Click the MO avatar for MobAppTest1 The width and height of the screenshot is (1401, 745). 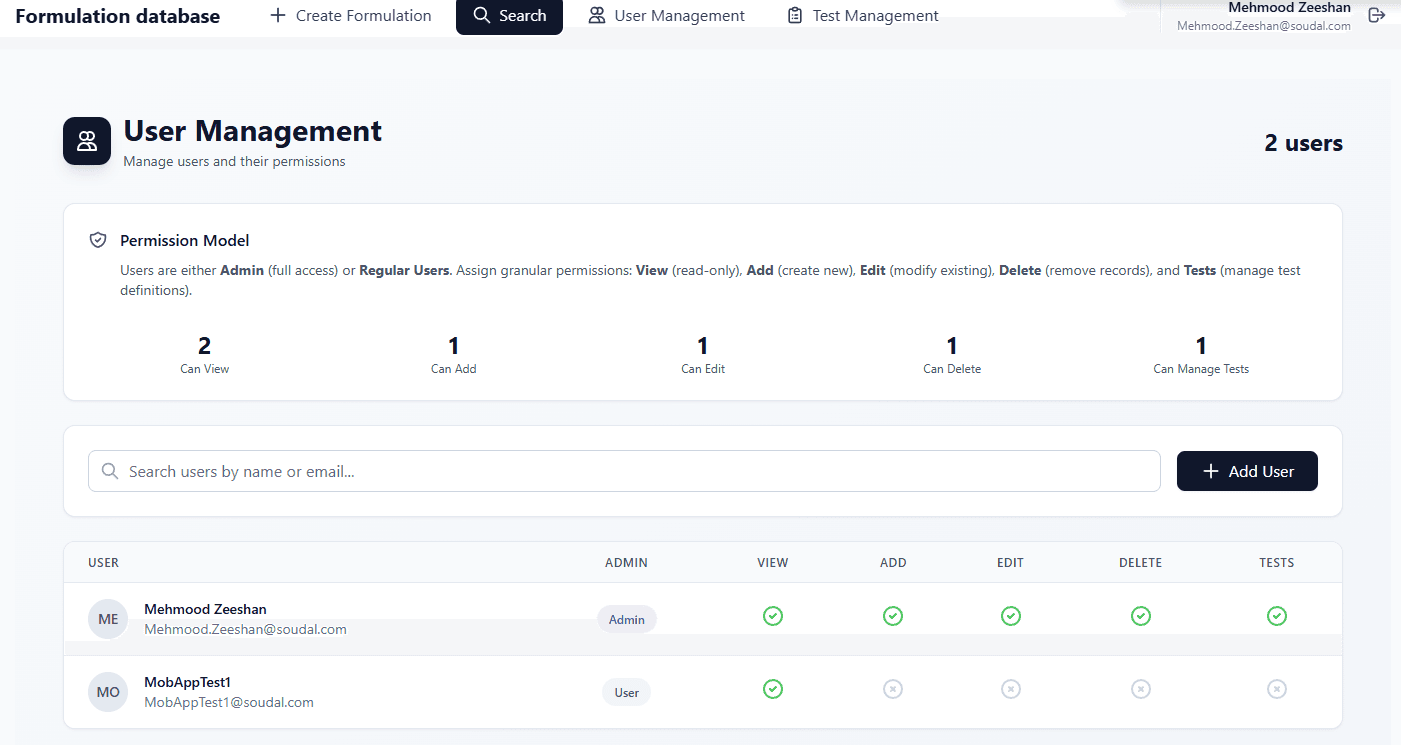click(108, 692)
